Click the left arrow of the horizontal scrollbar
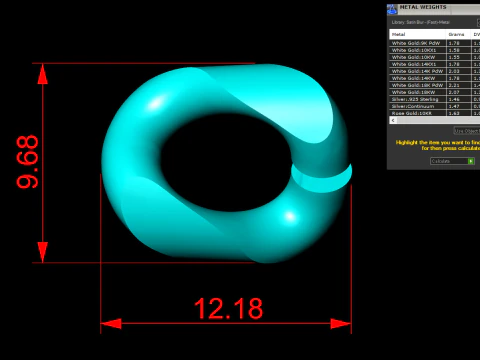The height and width of the screenshot is (360, 480). pos(393,120)
